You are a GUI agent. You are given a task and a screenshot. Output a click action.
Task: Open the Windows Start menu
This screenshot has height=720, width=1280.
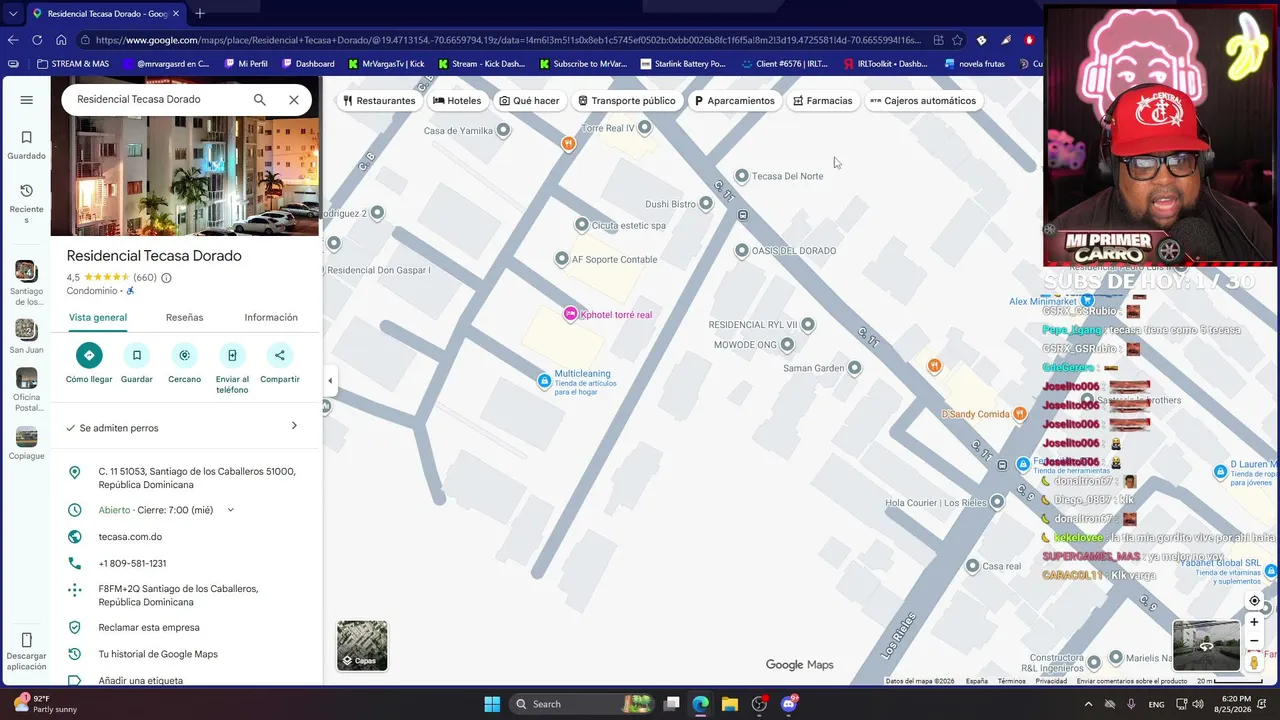tap(492, 704)
